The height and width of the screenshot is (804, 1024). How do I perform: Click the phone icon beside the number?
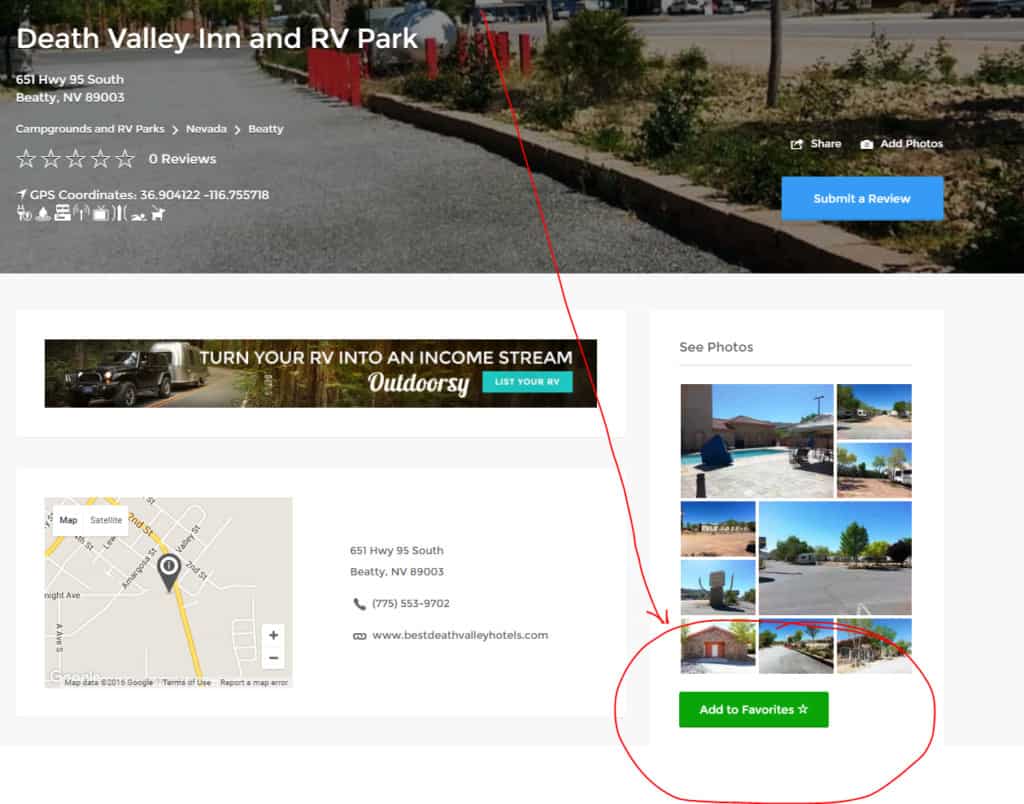359,604
